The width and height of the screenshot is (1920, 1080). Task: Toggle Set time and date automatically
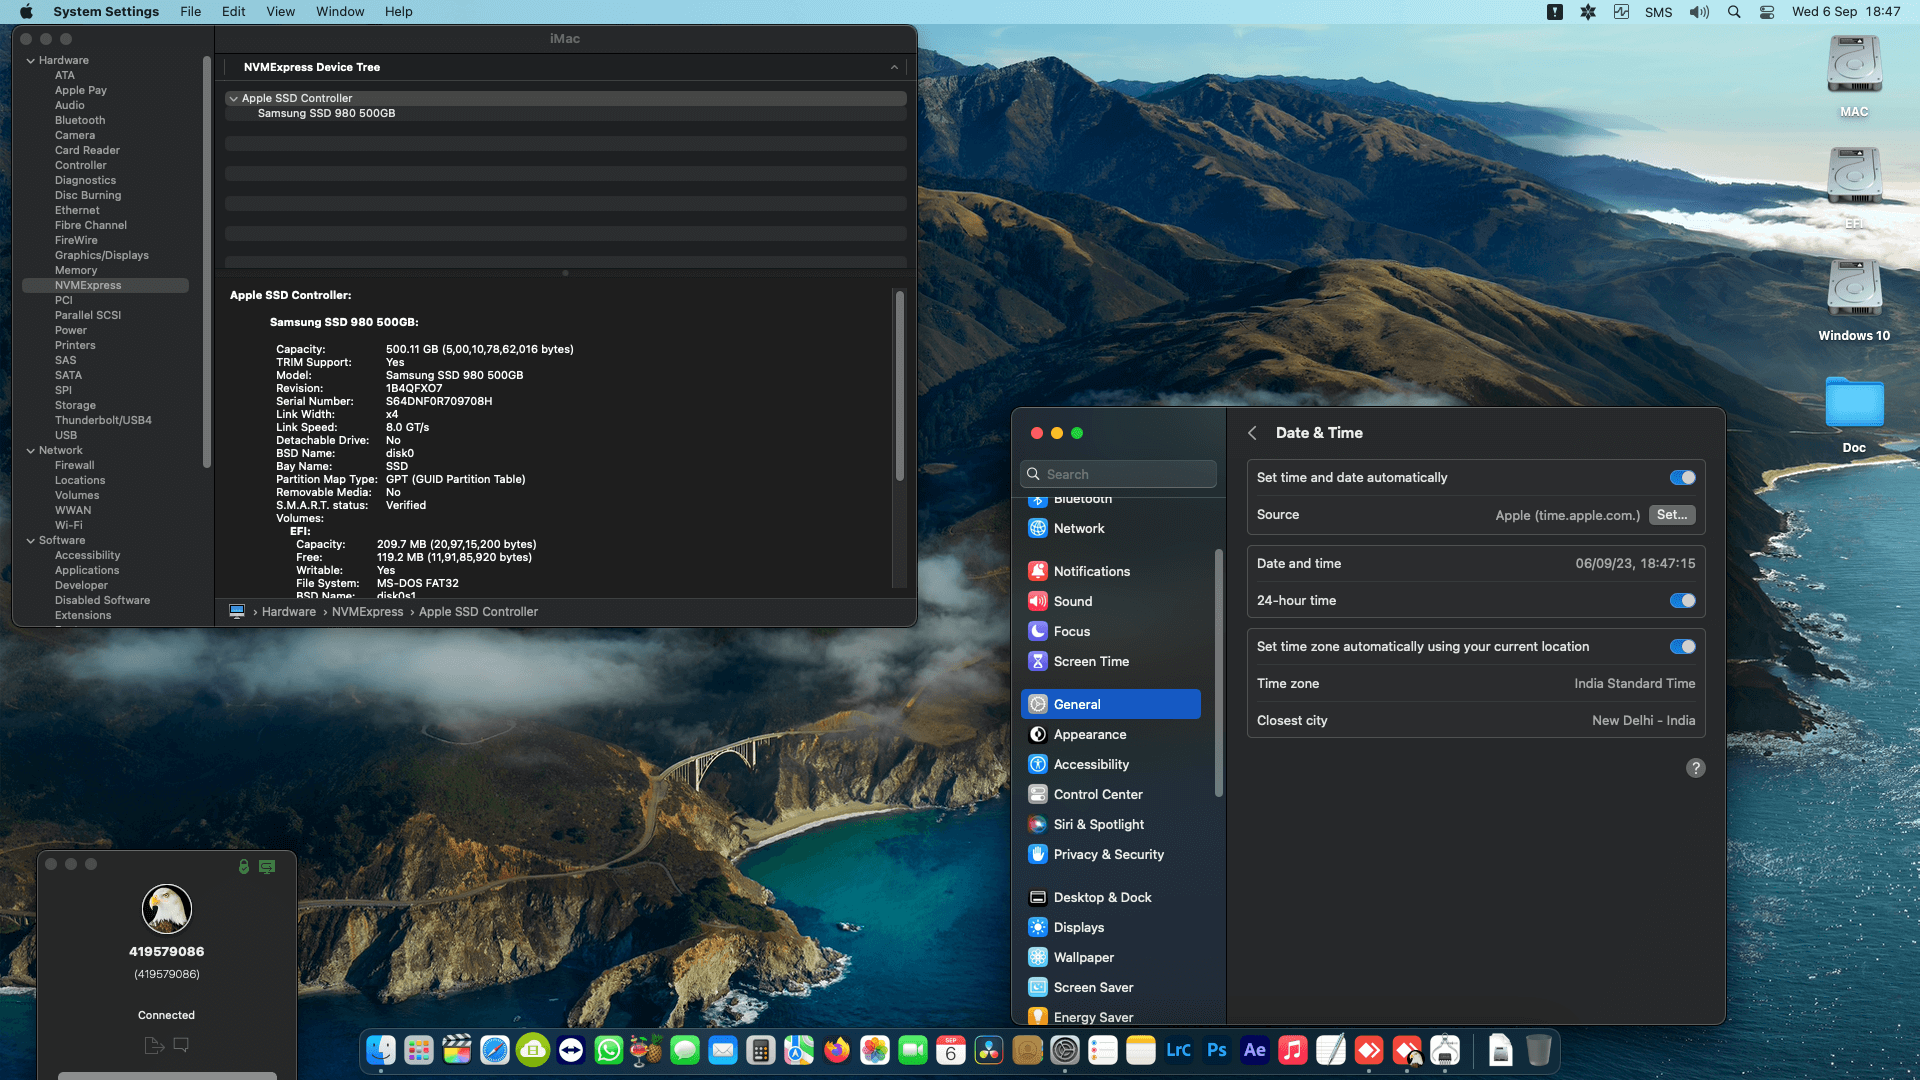click(1682, 478)
